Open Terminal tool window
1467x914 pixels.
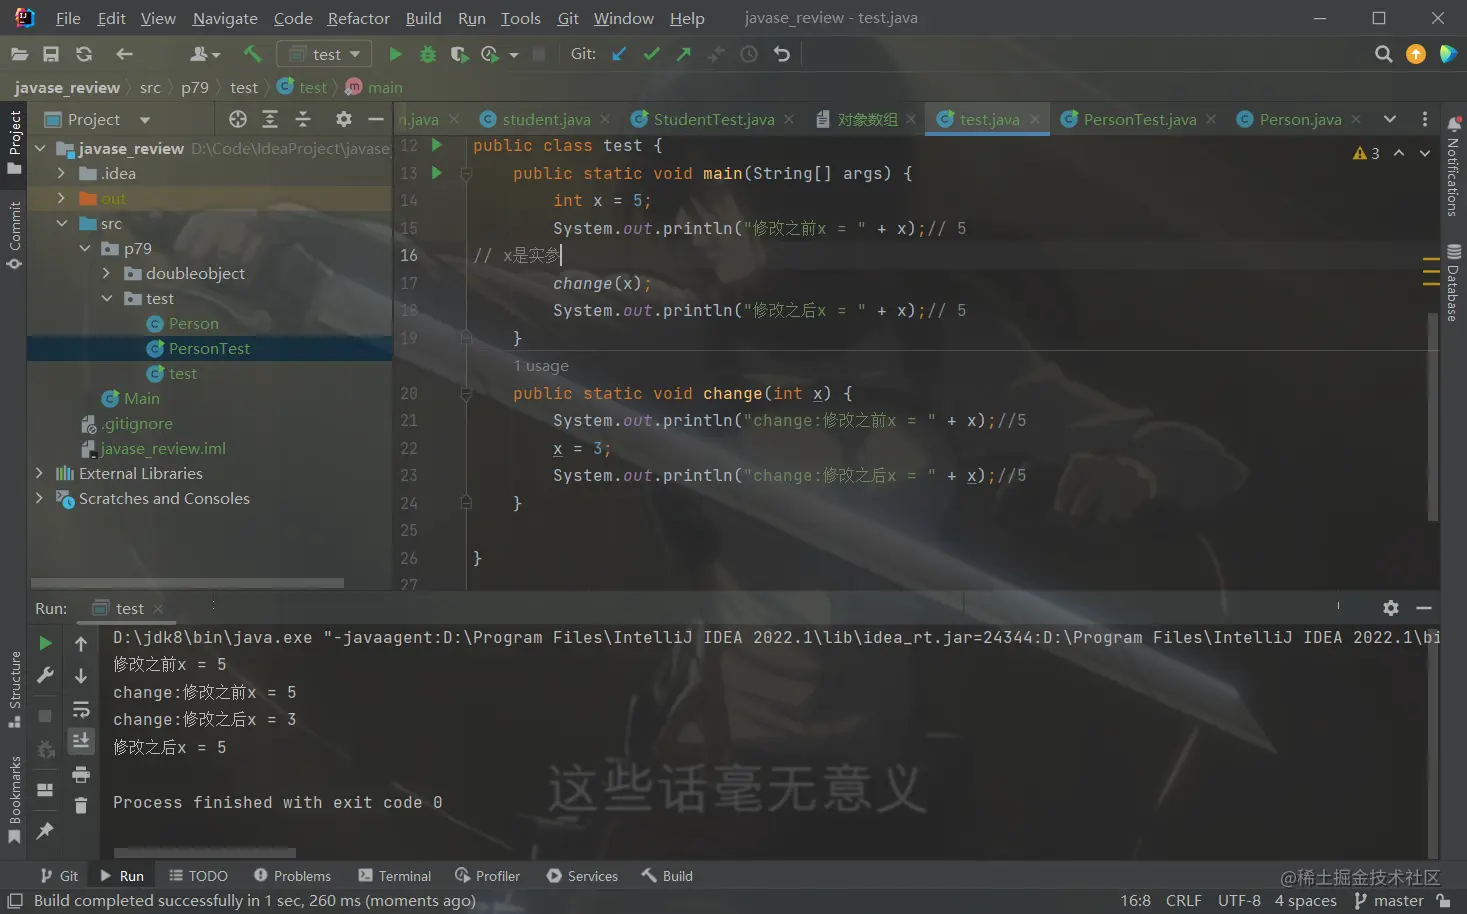(394, 876)
